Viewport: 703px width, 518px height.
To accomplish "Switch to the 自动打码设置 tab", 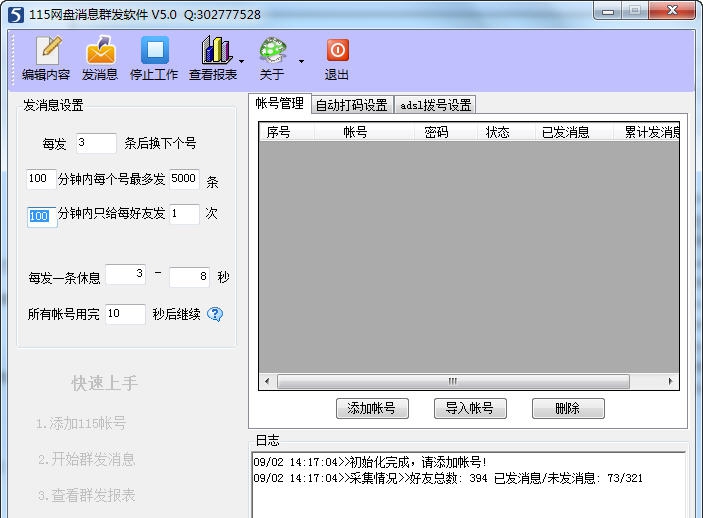I will 352,105.
